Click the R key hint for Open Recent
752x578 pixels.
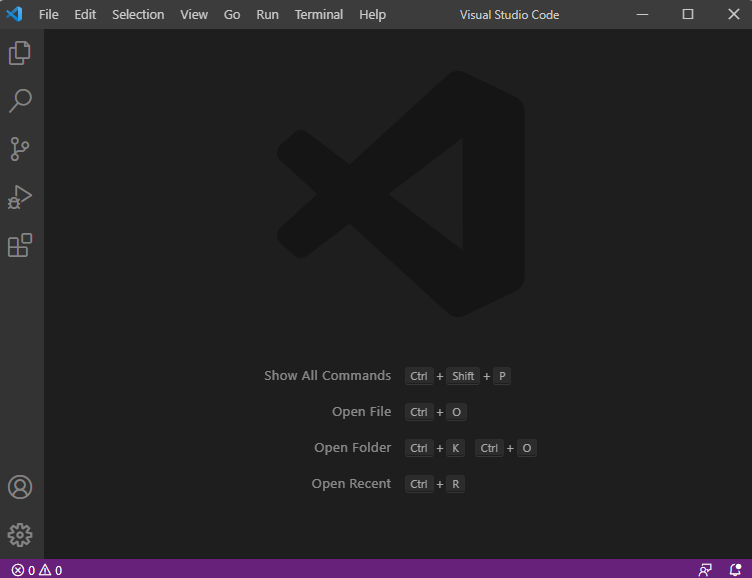coord(456,484)
